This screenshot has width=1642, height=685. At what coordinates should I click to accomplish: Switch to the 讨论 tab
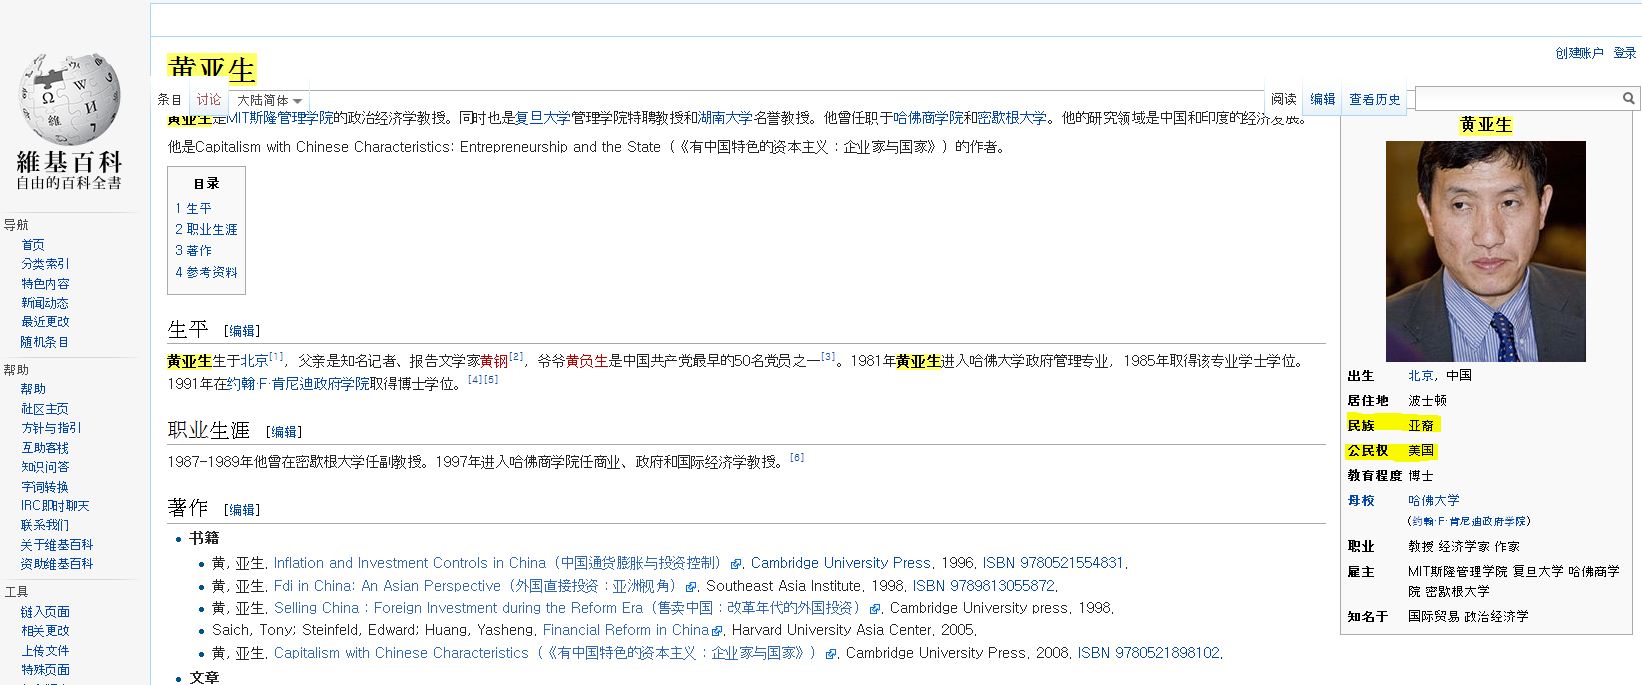click(209, 100)
